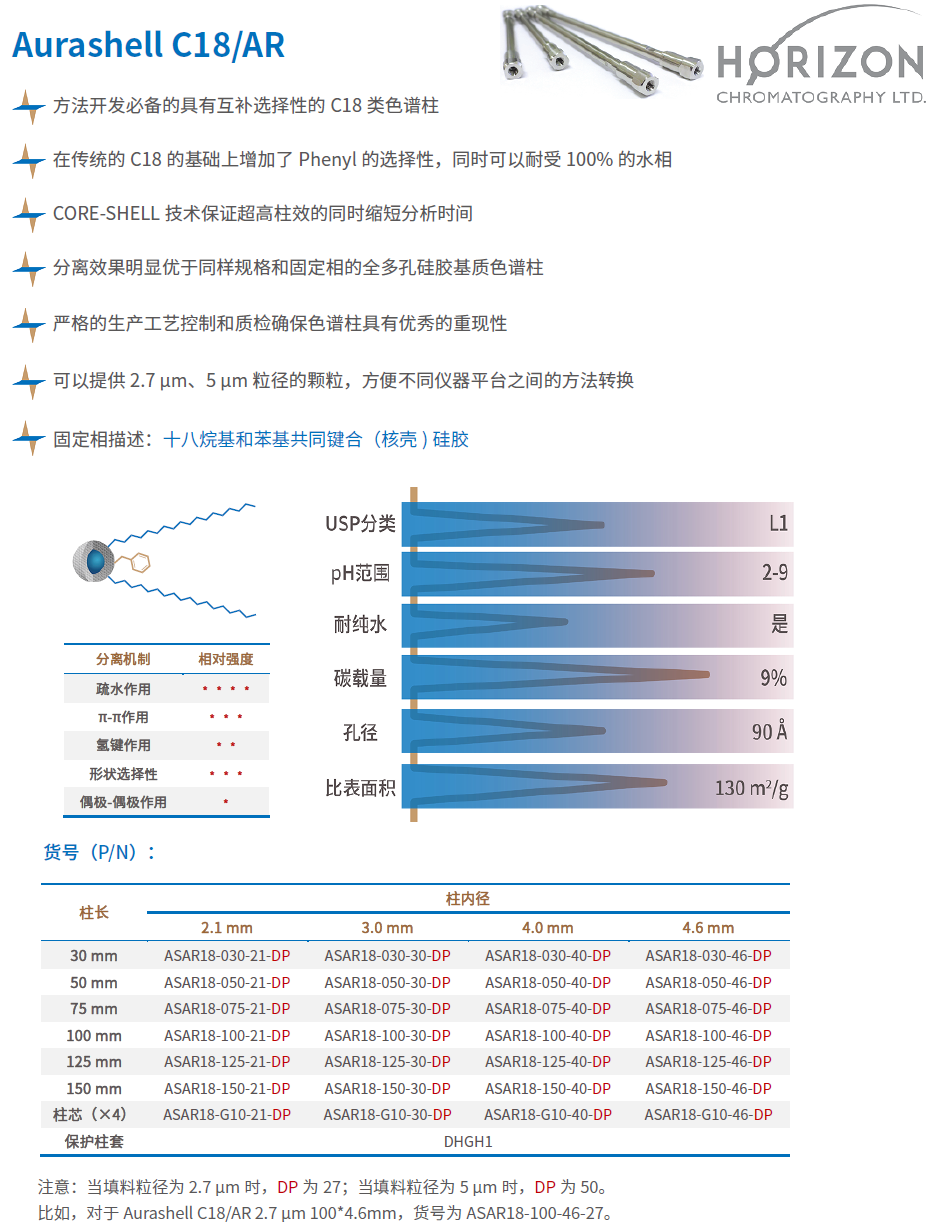This screenshot has height=1230, width=937.
Task: Click the star bullet beside 严格的生产工艺控制
Action: click(29, 323)
